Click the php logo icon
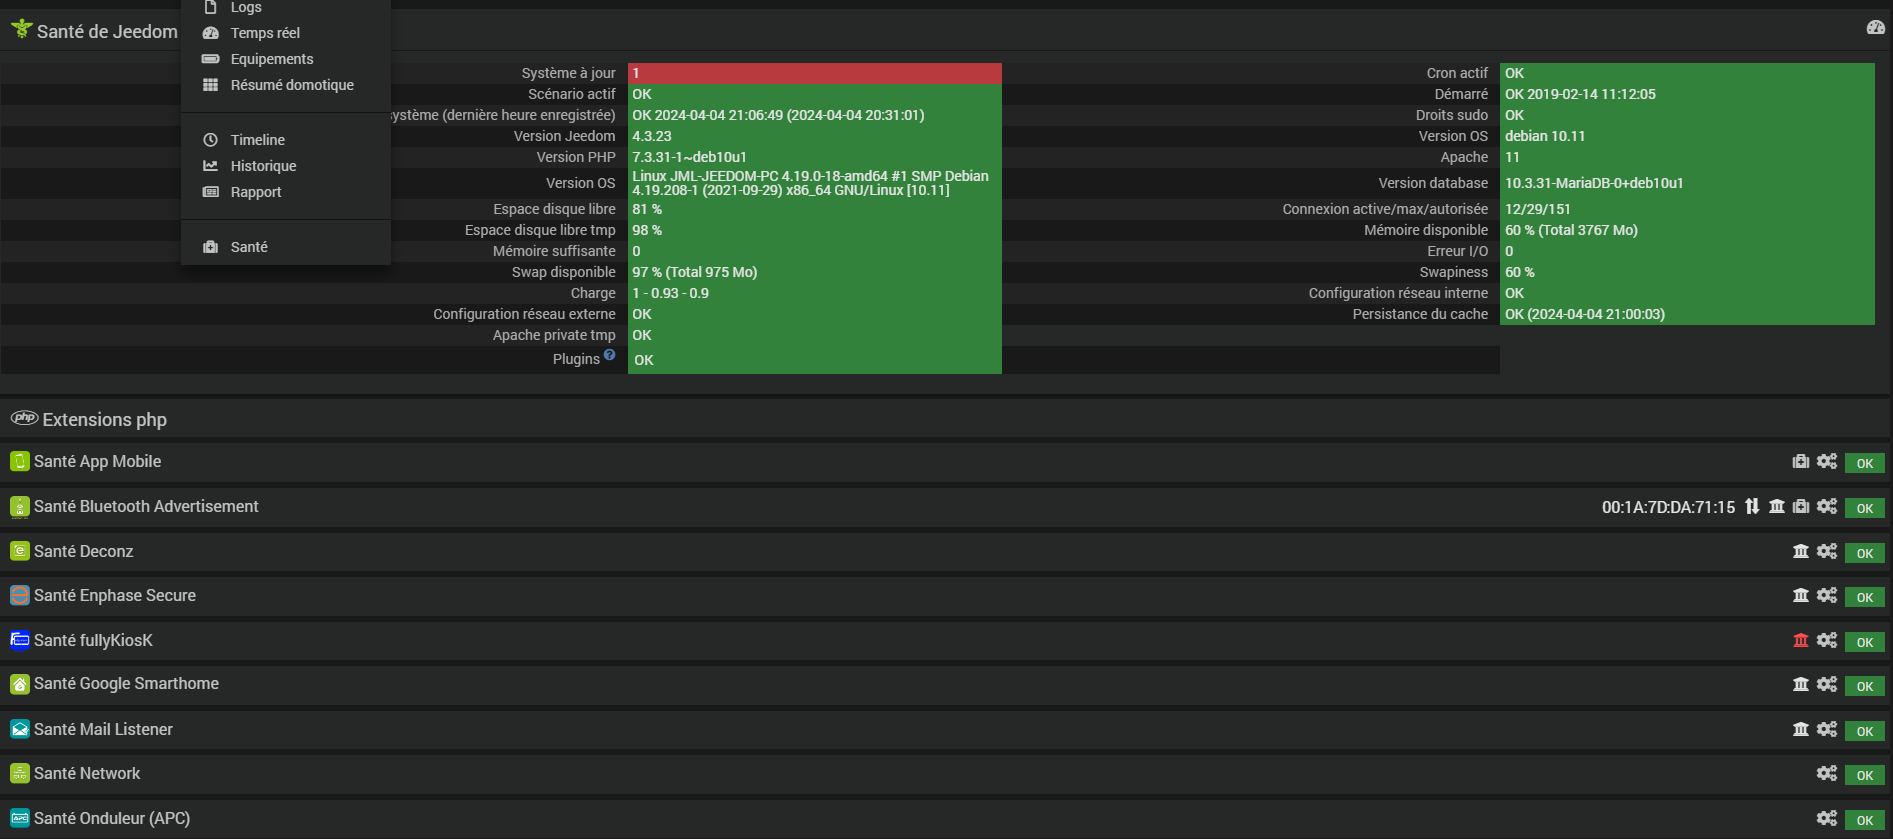 coord(24,418)
